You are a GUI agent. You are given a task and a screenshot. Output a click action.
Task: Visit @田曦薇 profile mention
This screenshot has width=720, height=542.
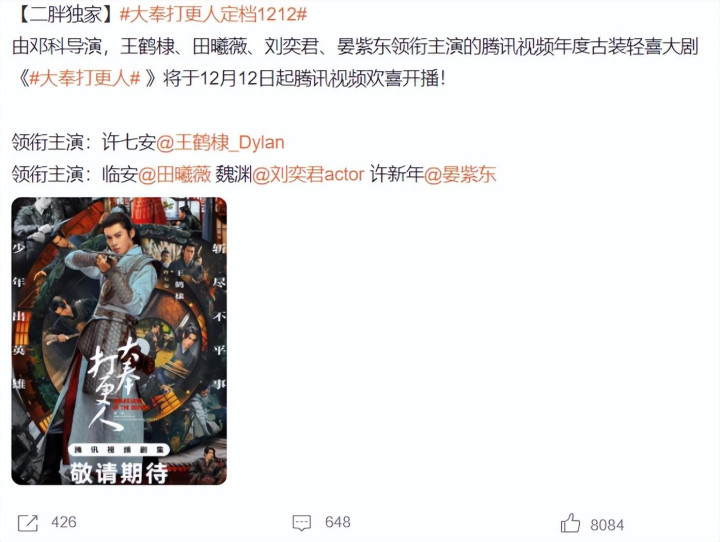(x=174, y=175)
